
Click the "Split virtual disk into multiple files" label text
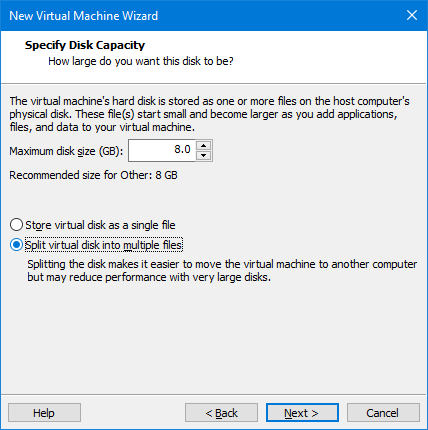pos(104,245)
